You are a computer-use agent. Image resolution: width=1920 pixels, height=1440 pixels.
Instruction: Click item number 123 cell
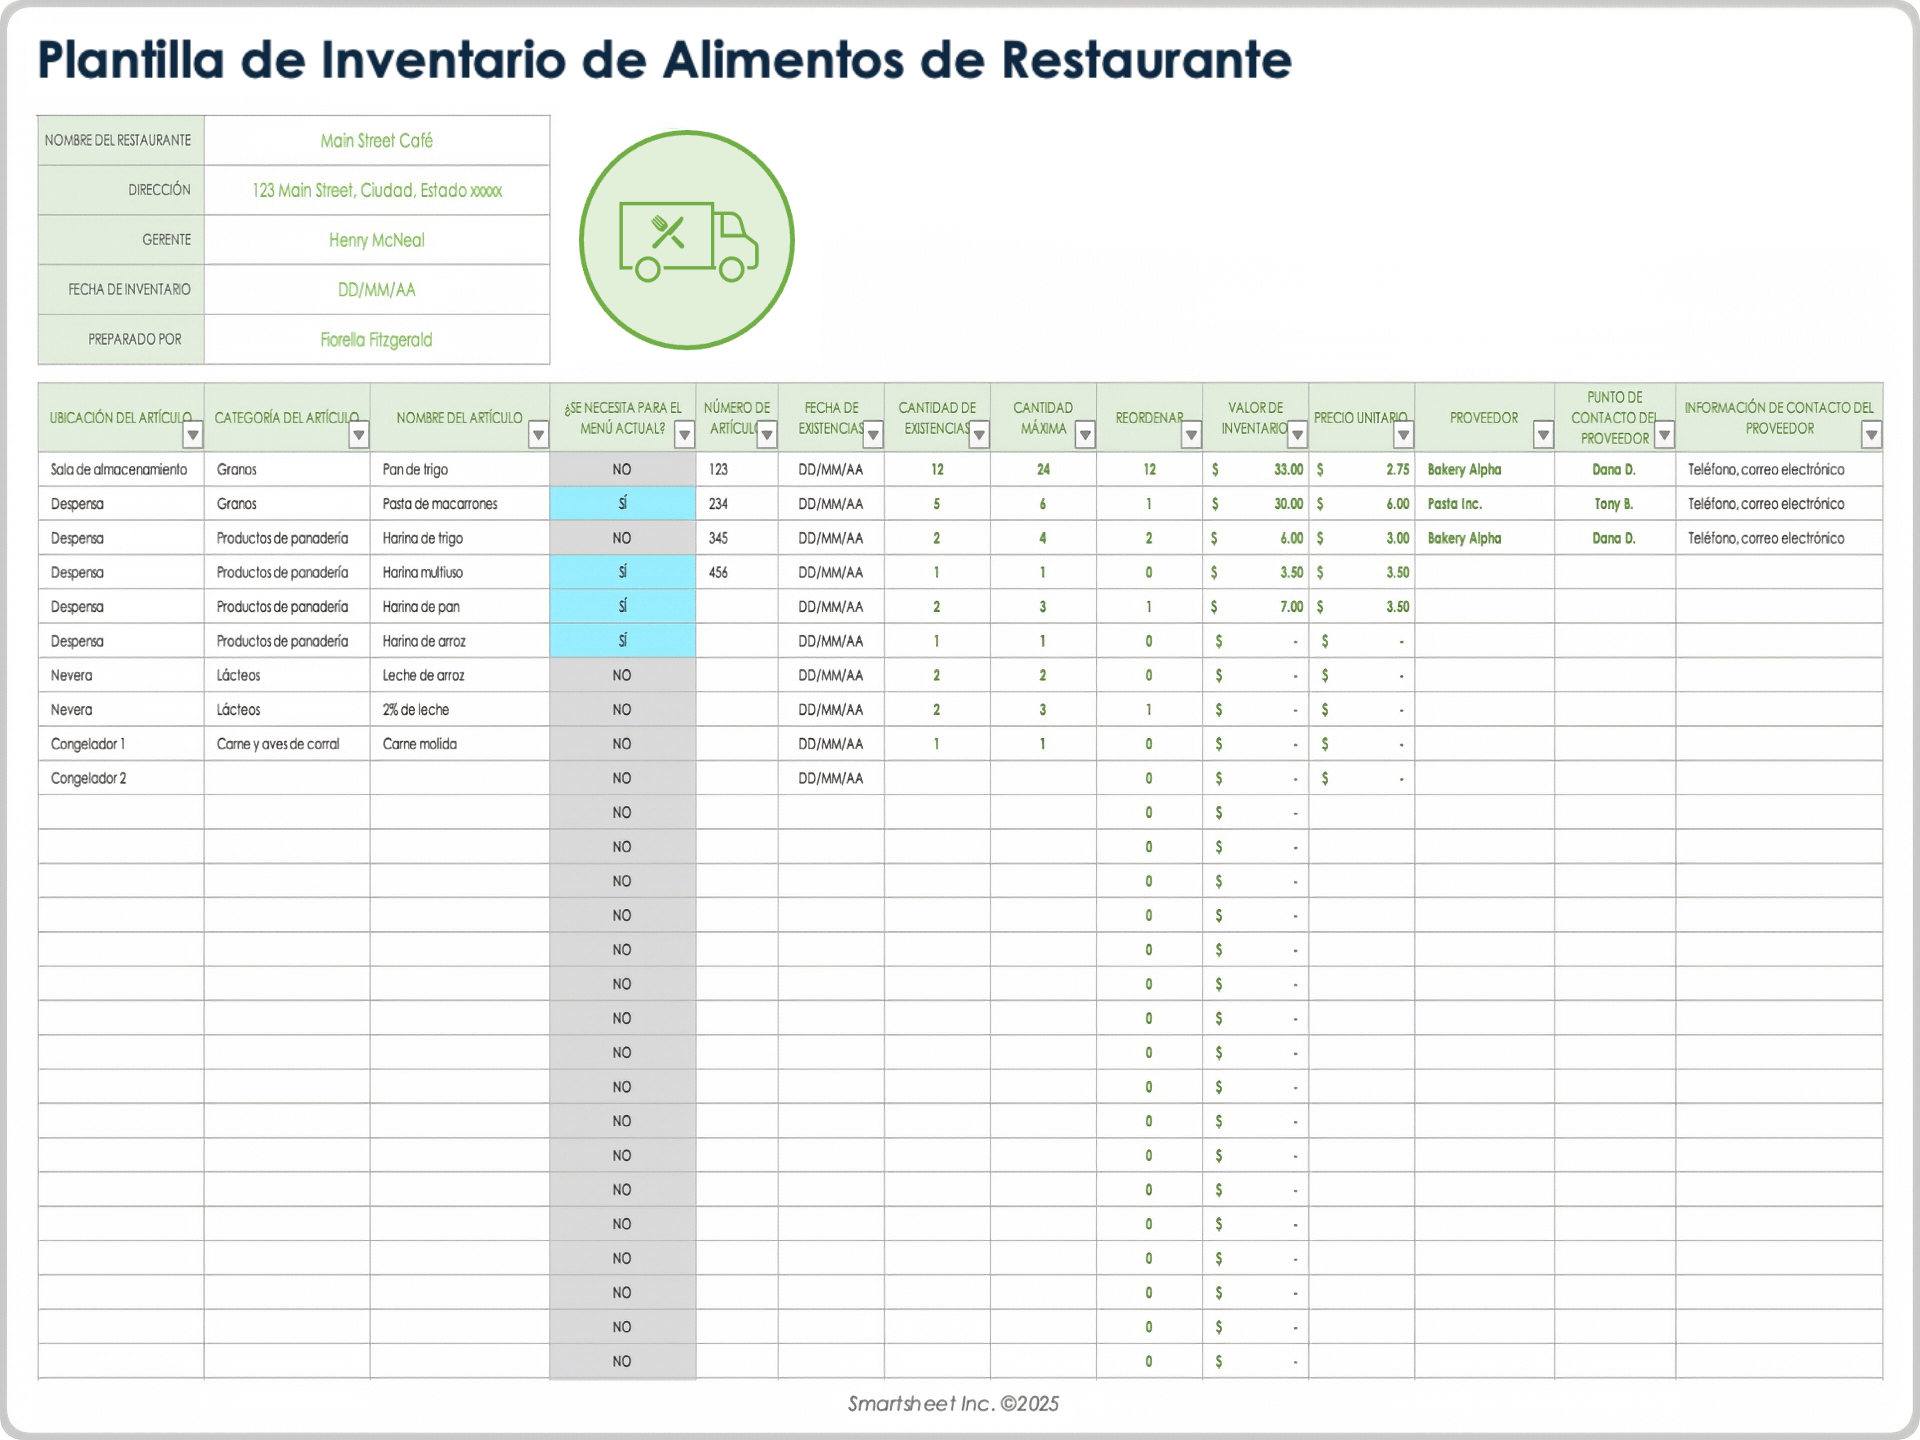coord(737,470)
